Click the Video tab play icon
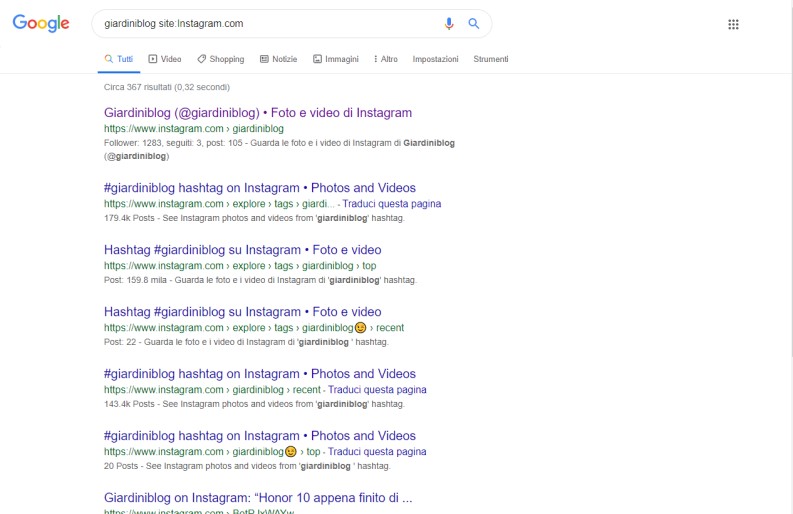Image resolution: width=793 pixels, height=514 pixels. click(x=153, y=59)
